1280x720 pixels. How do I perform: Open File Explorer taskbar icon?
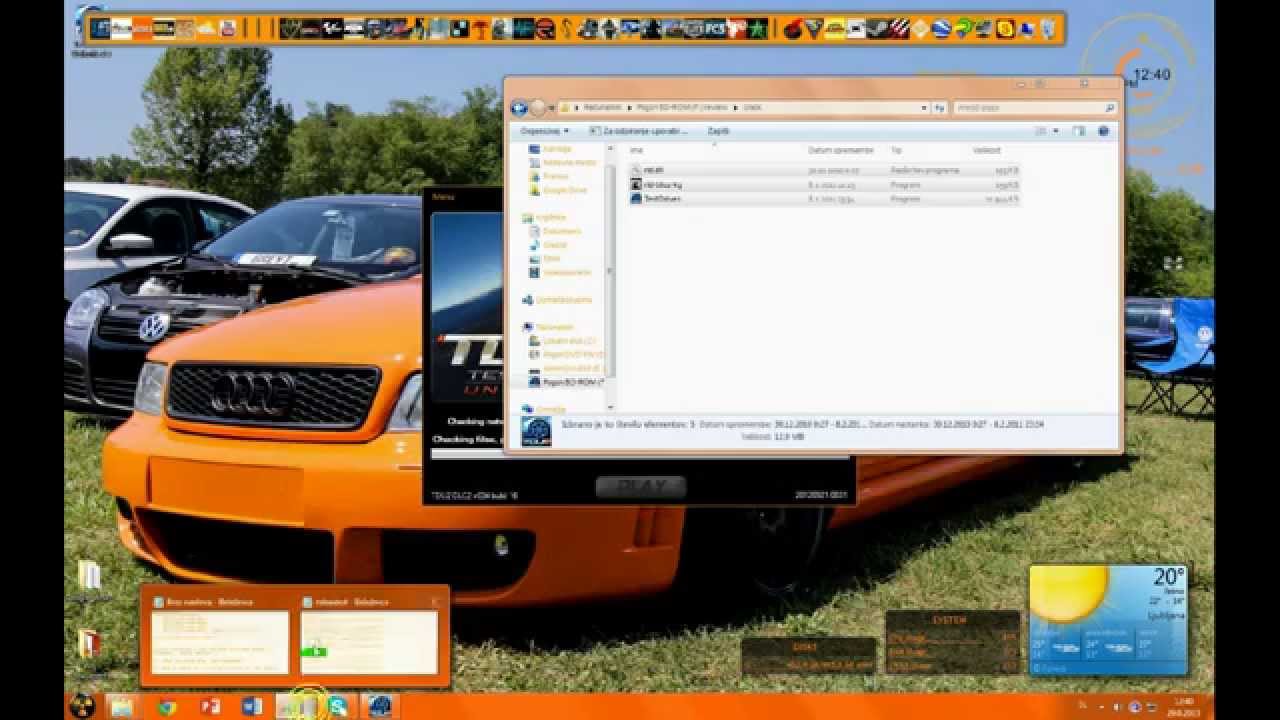tap(122, 707)
